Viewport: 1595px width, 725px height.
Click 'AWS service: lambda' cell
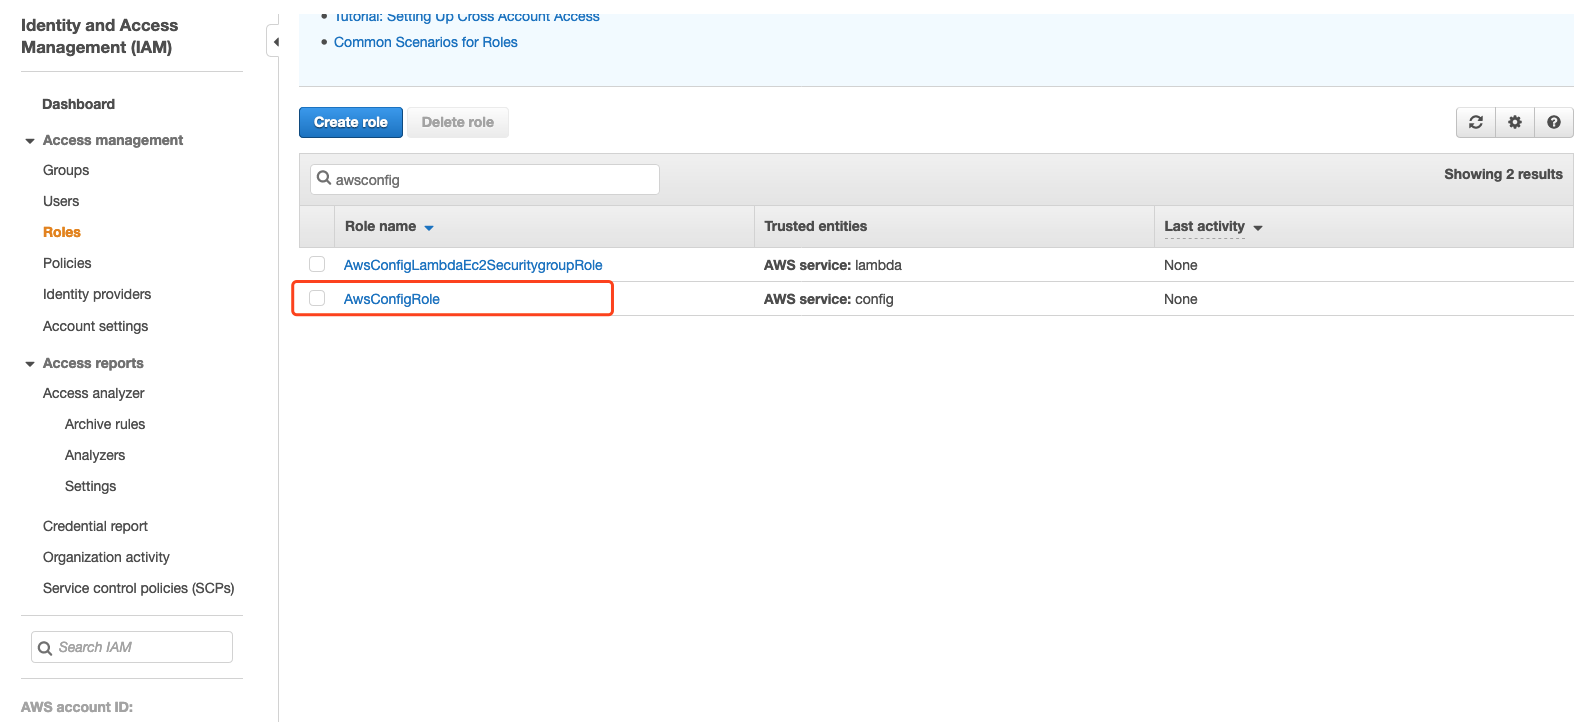coord(833,265)
